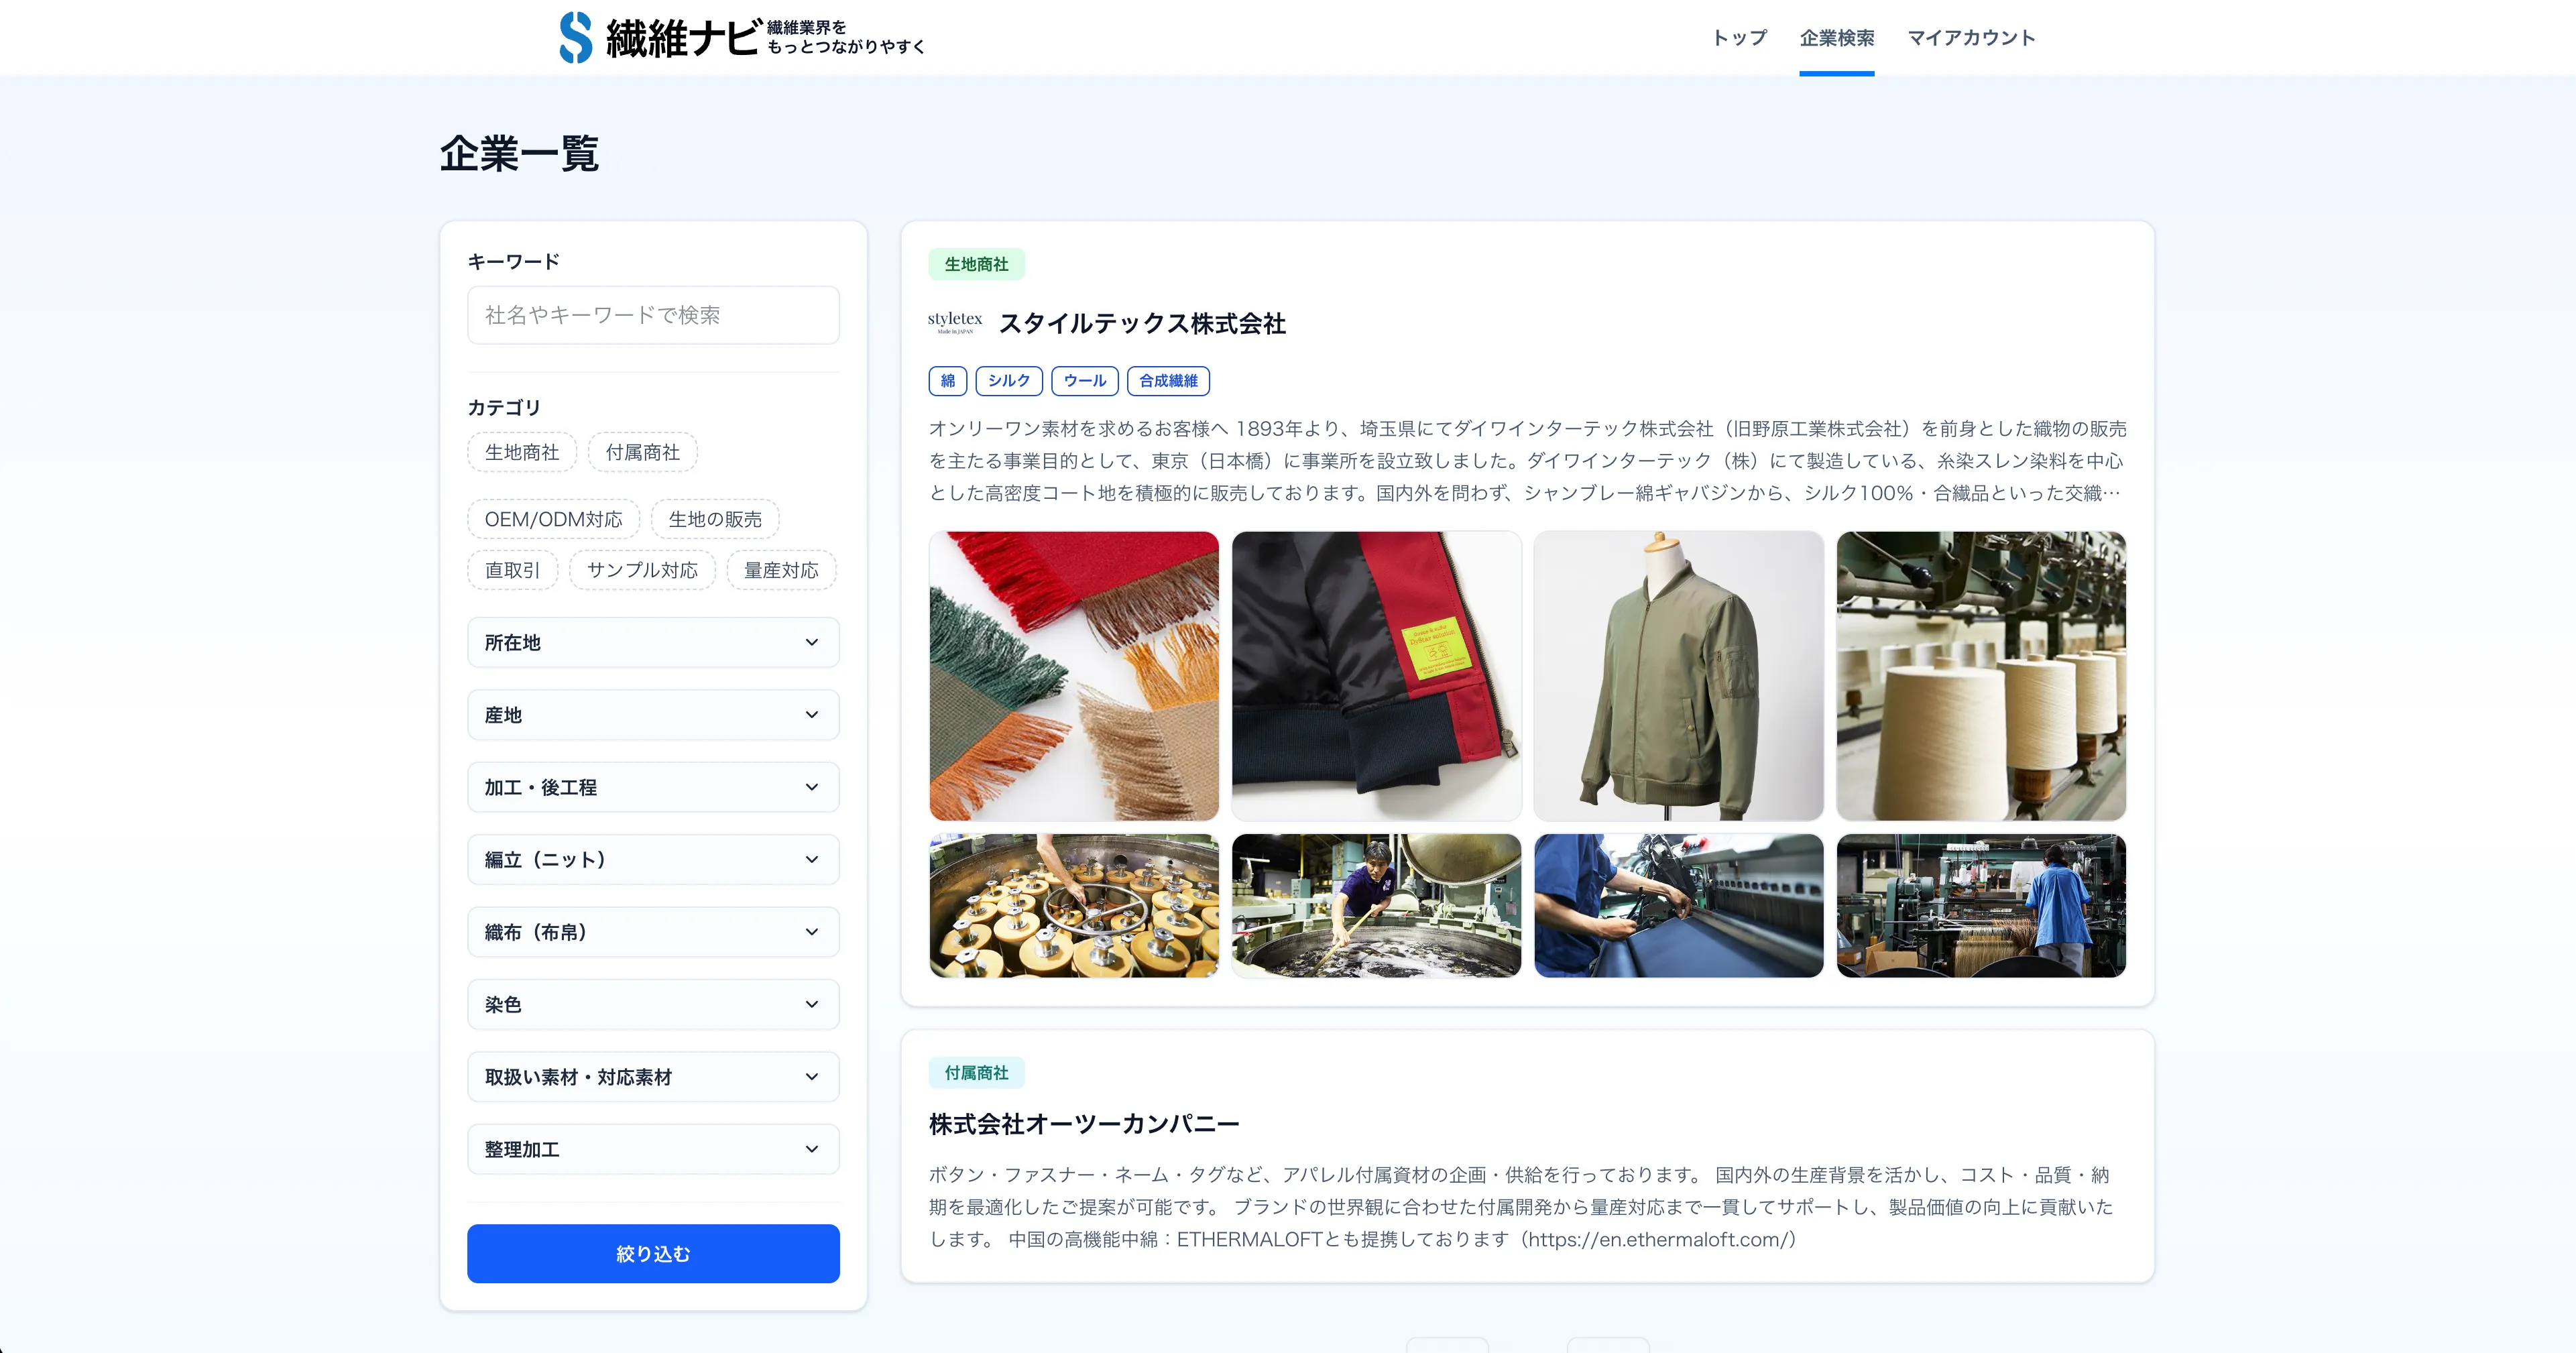Image resolution: width=2576 pixels, height=1353 pixels.
Task: Expand the 所在地 dropdown
Action: pyautogui.click(x=652, y=643)
